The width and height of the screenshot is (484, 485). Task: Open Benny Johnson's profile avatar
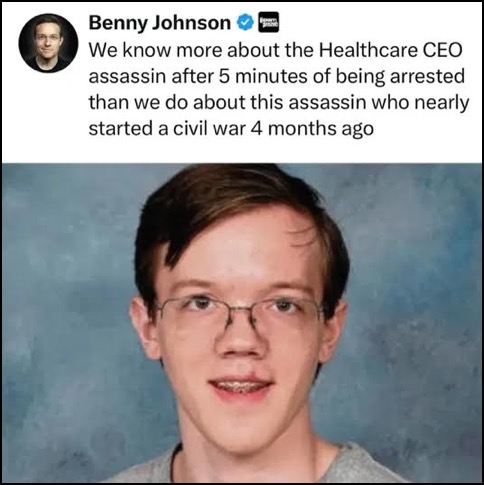coord(48,43)
